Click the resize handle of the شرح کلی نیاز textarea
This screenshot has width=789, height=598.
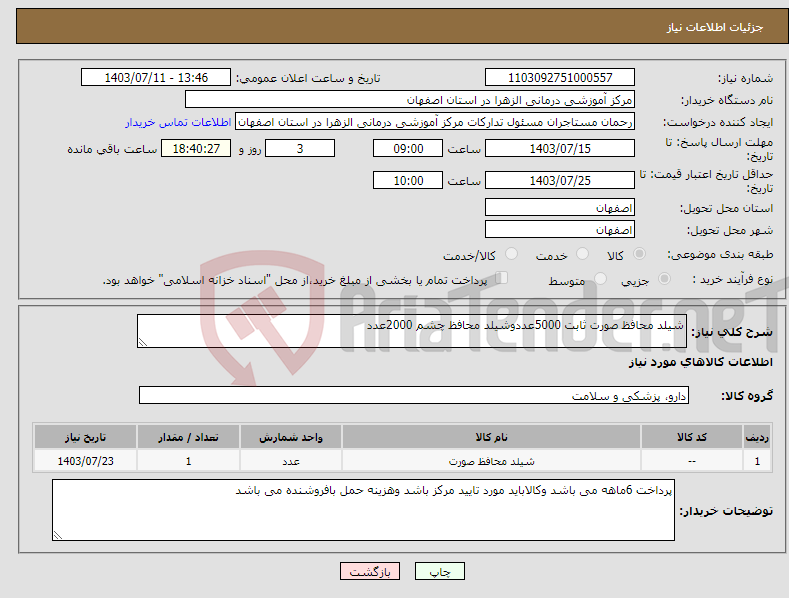142,342
